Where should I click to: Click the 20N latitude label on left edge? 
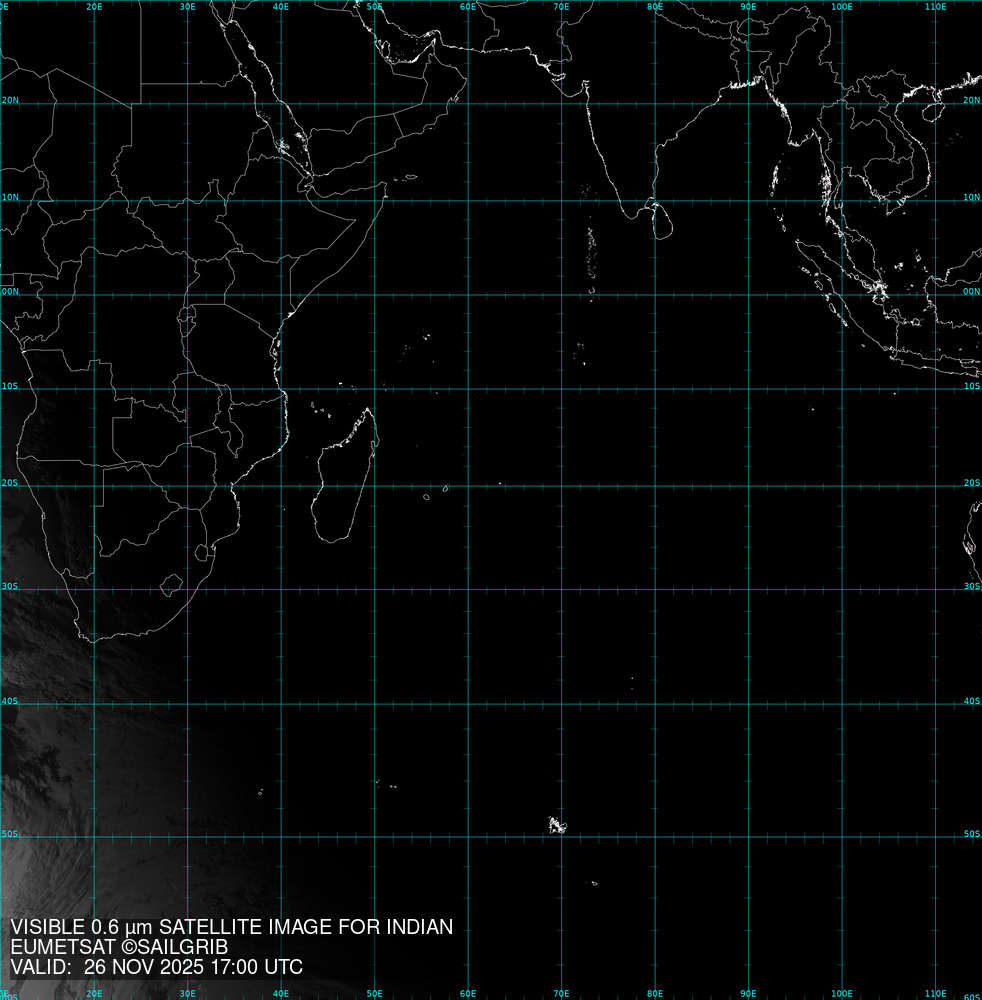10,101
